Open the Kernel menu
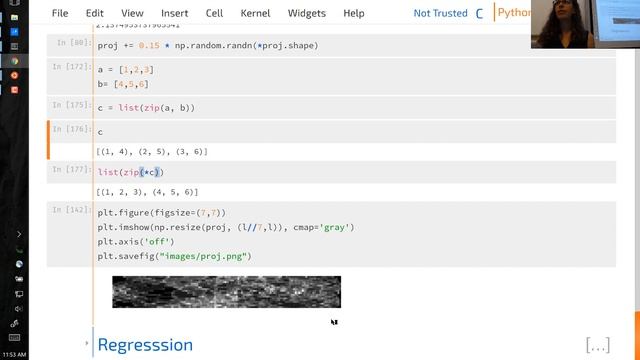This screenshot has height=360, width=640. point(255,13)
